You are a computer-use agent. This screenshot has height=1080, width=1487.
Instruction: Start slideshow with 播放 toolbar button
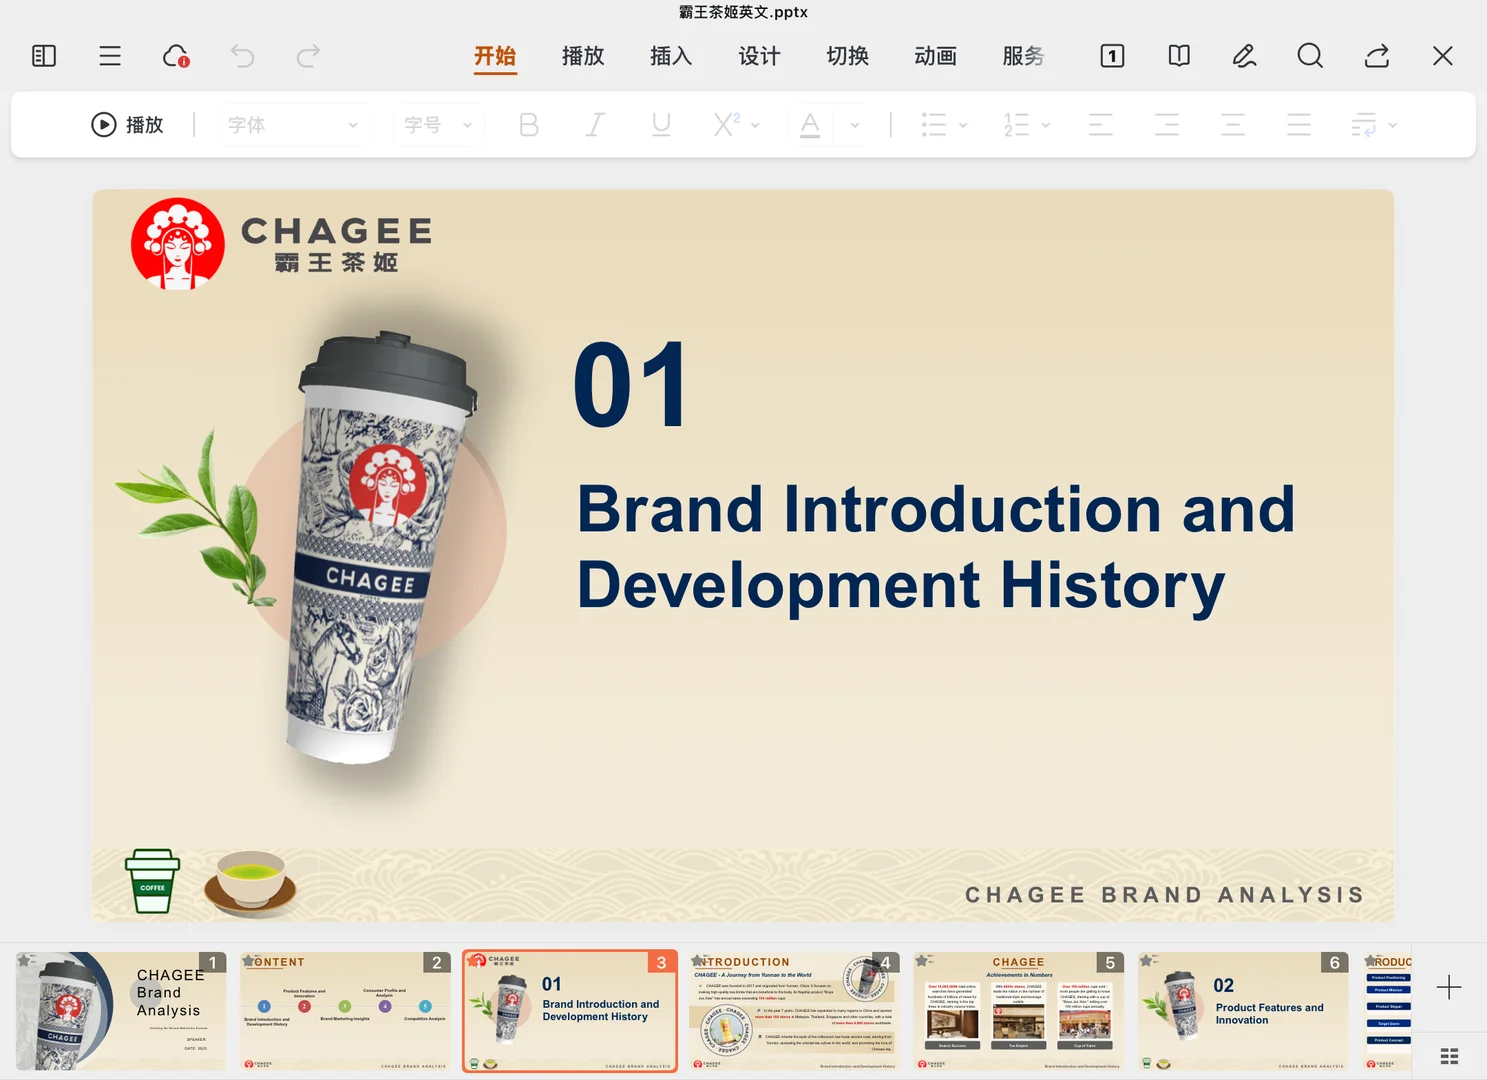[x=127, y=125]
